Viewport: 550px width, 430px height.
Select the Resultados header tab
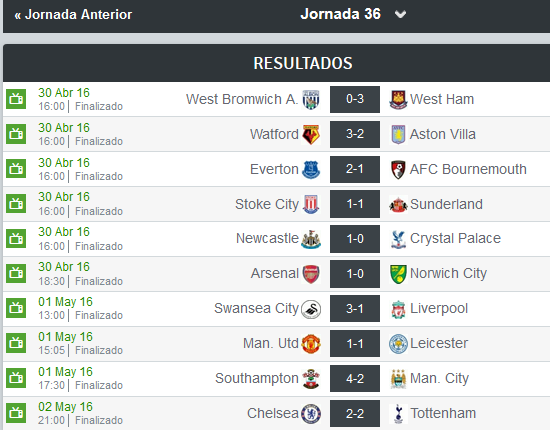pos(303,63)
